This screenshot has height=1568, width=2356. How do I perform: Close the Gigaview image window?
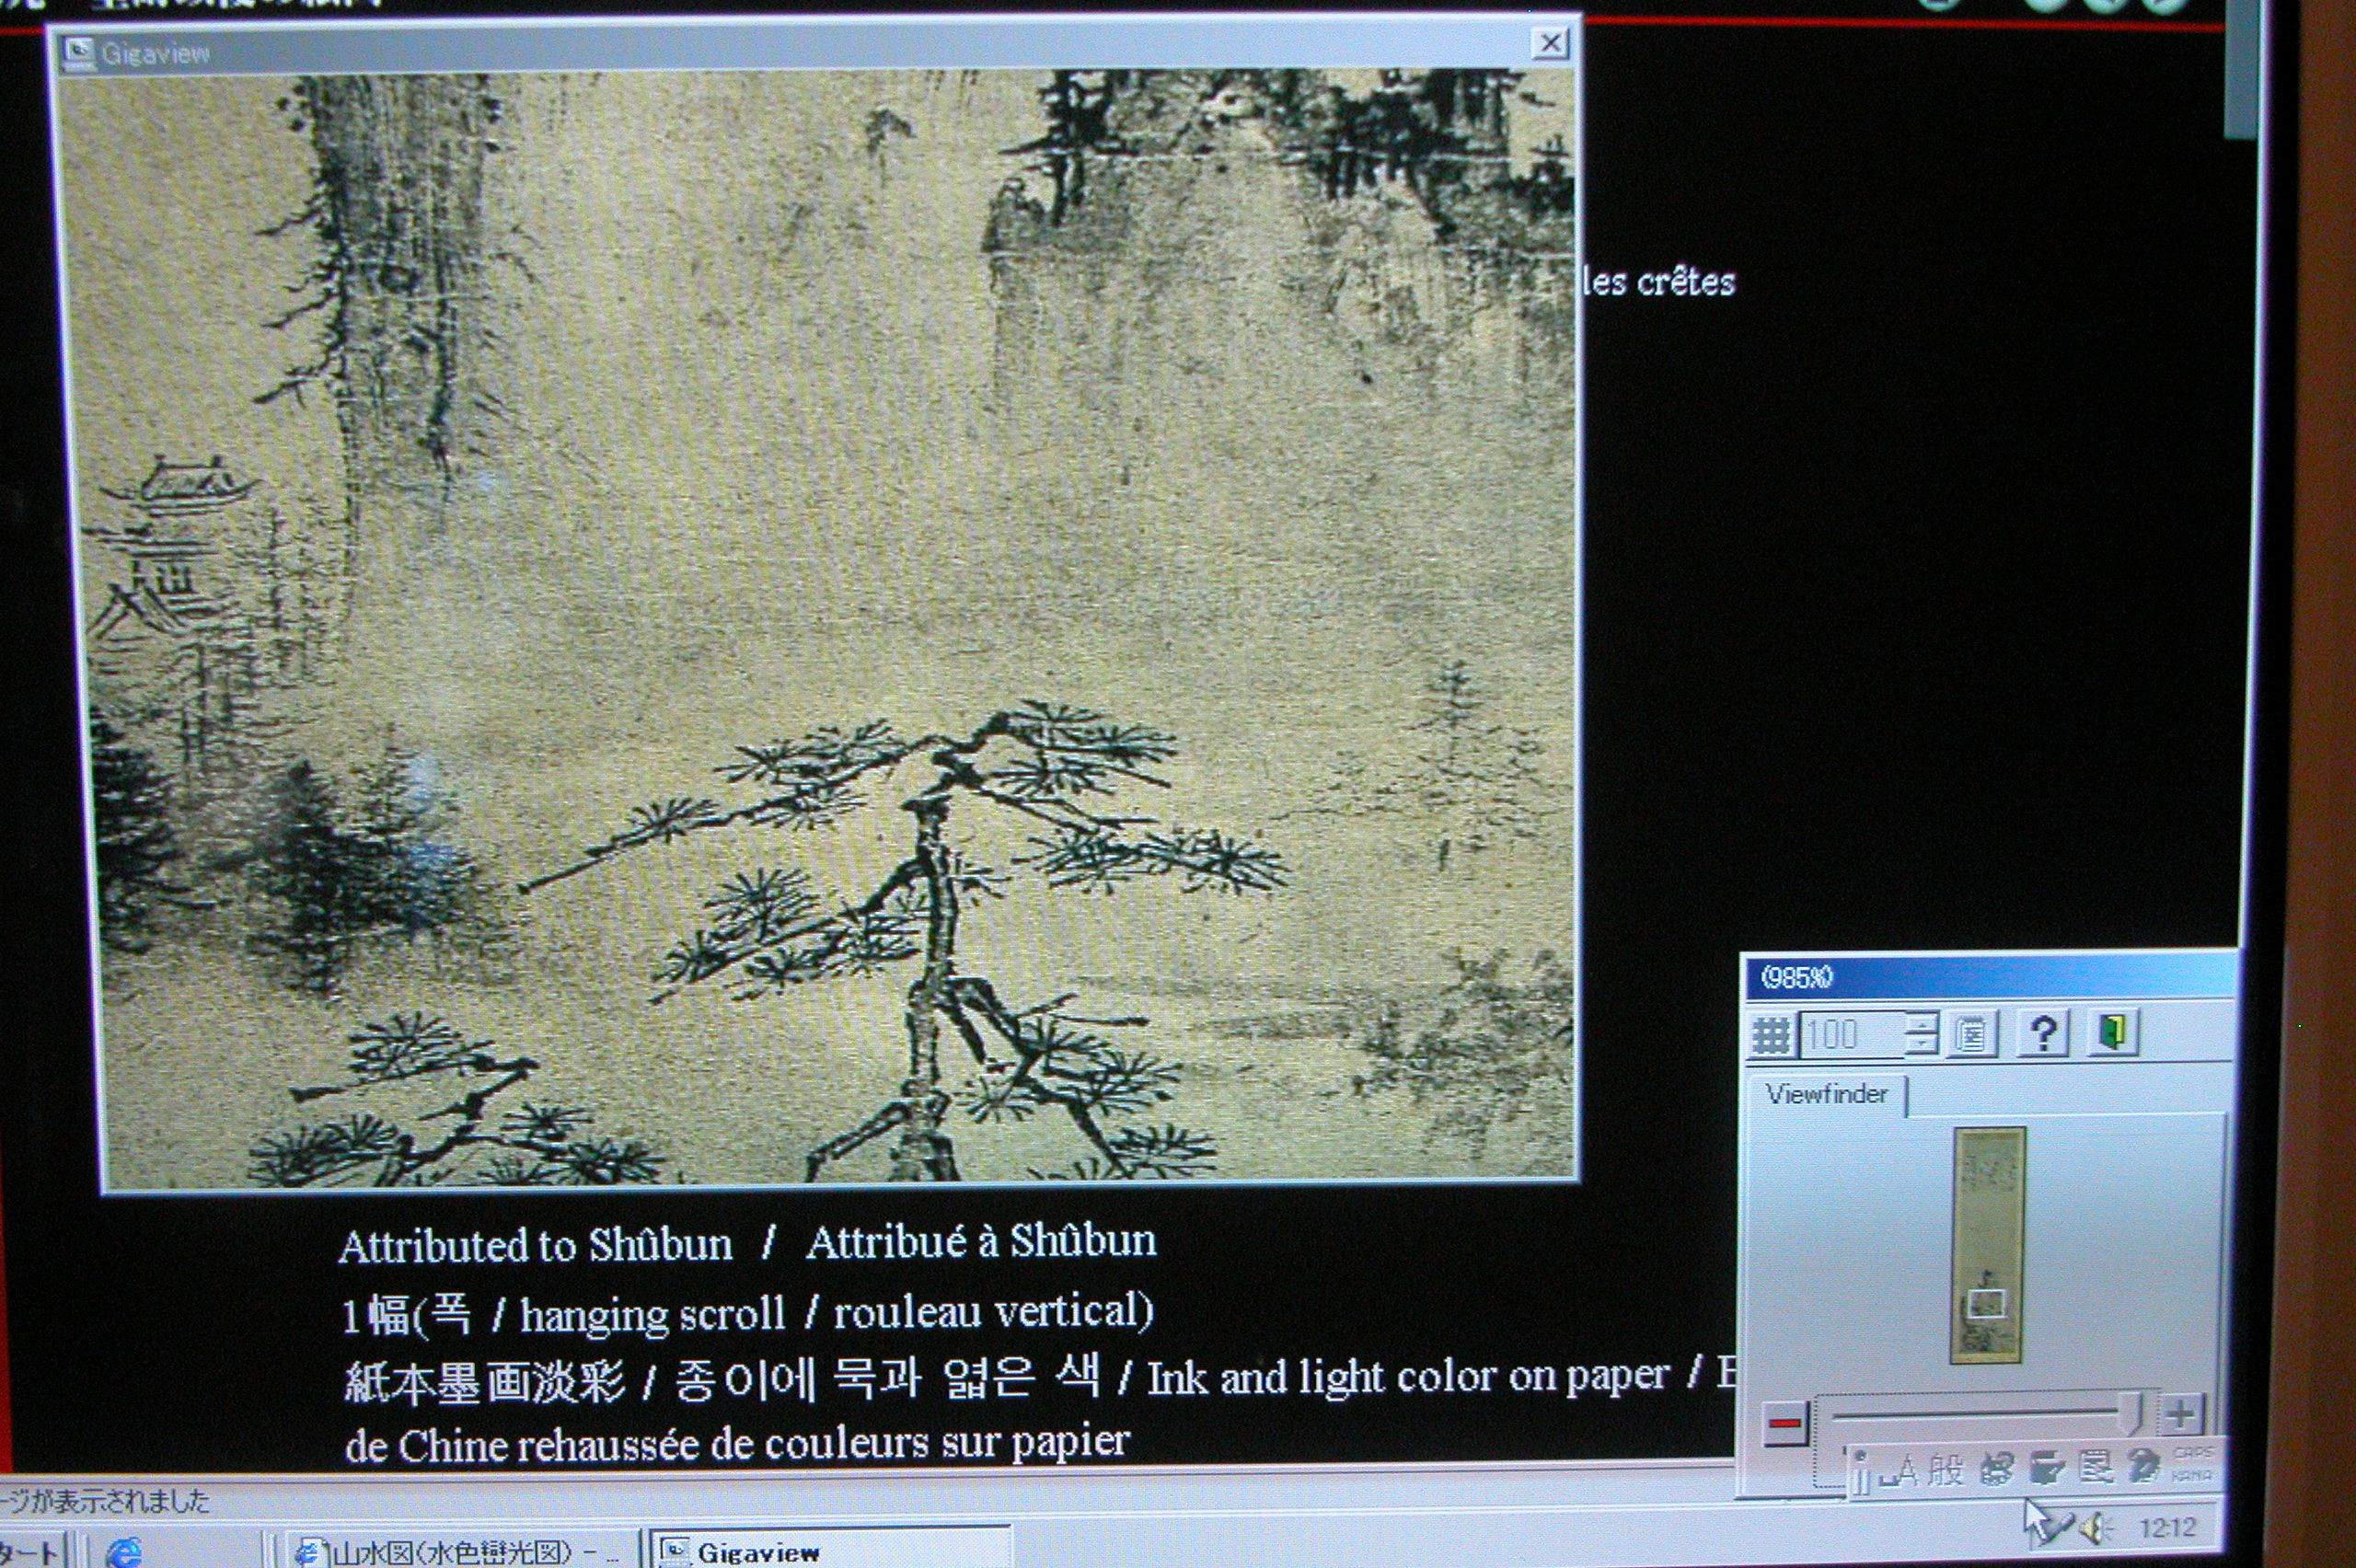click(1550, 43)
